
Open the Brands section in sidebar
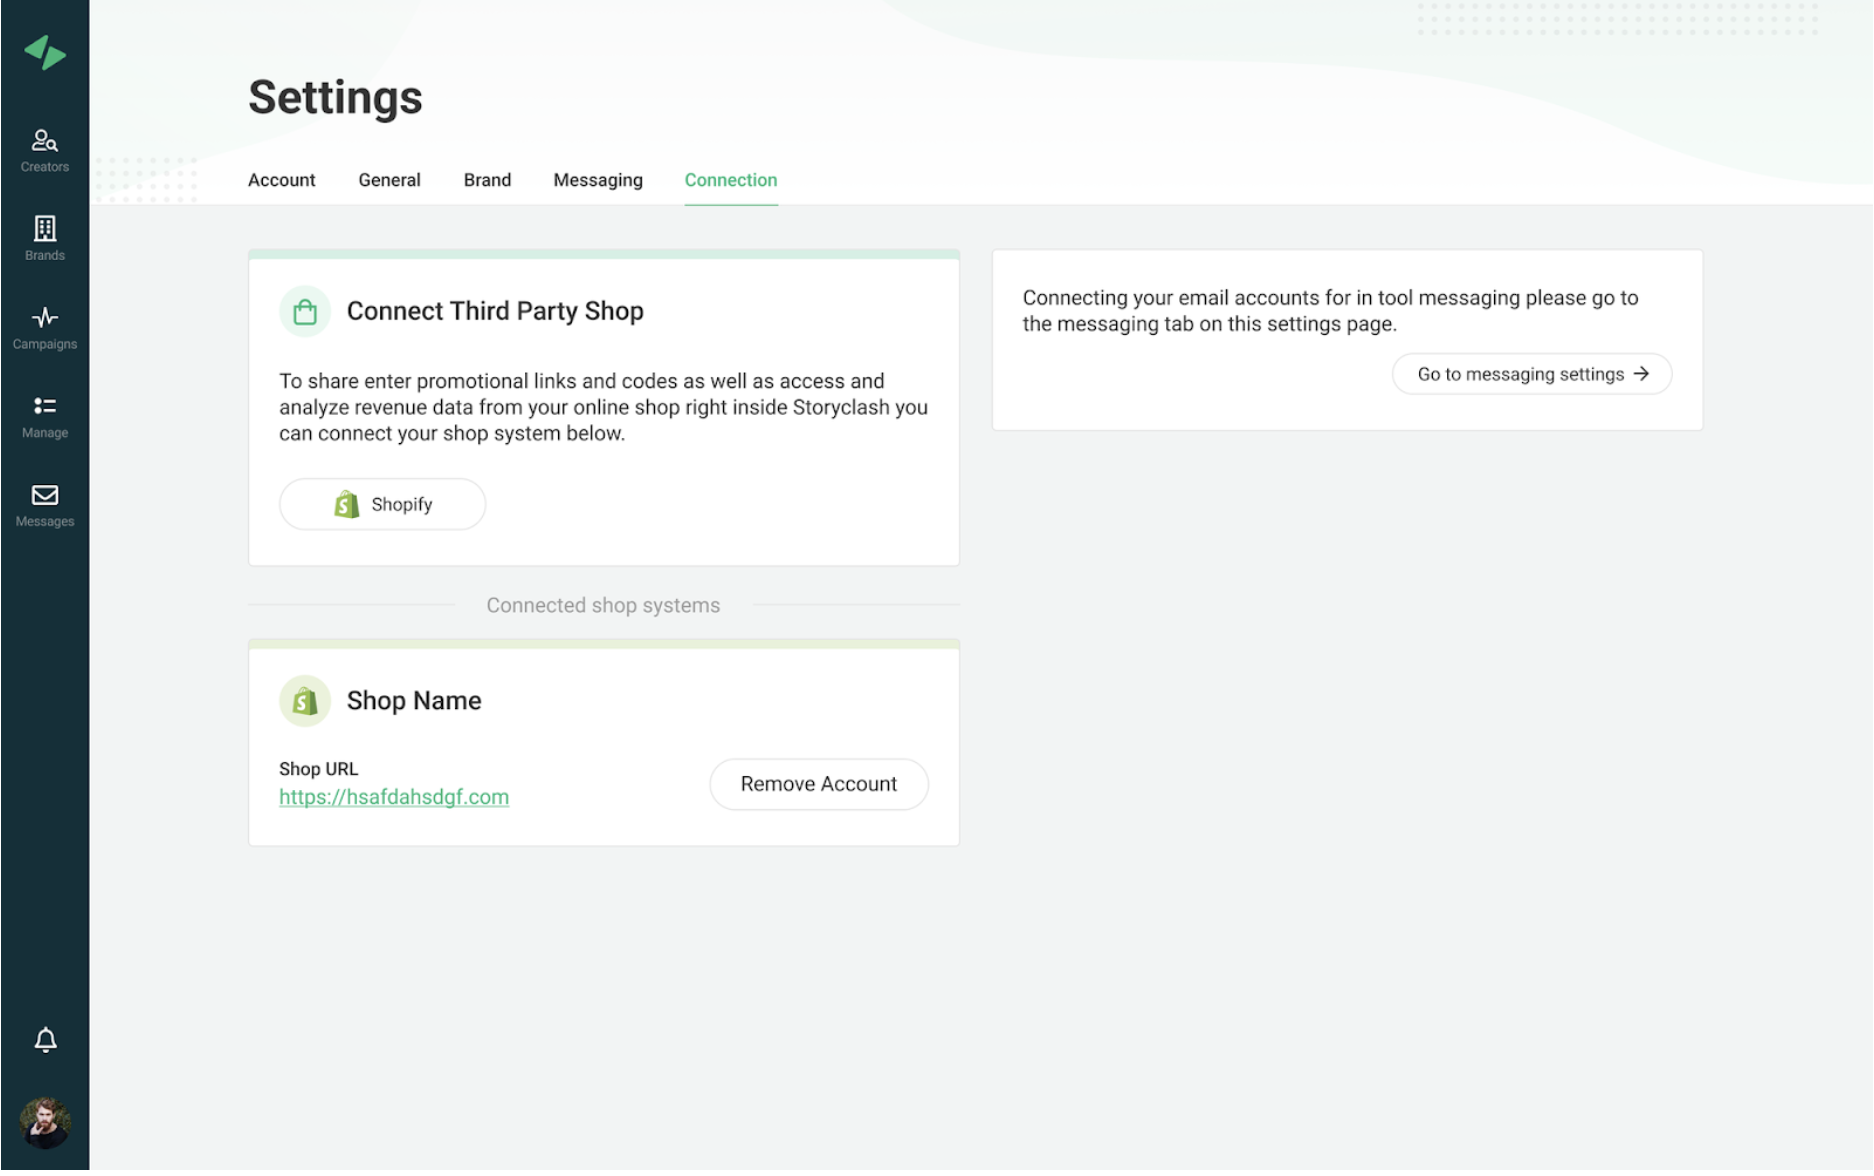44,237
